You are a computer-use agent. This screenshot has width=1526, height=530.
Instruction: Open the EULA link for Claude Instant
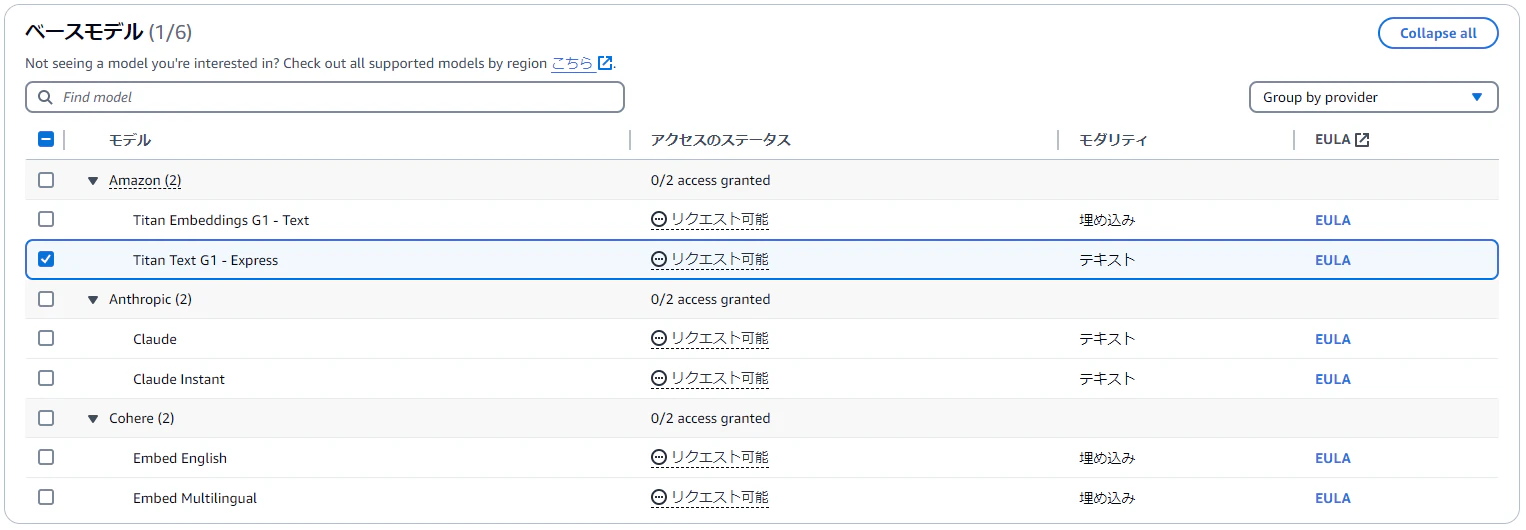(x=1332, y=379)
